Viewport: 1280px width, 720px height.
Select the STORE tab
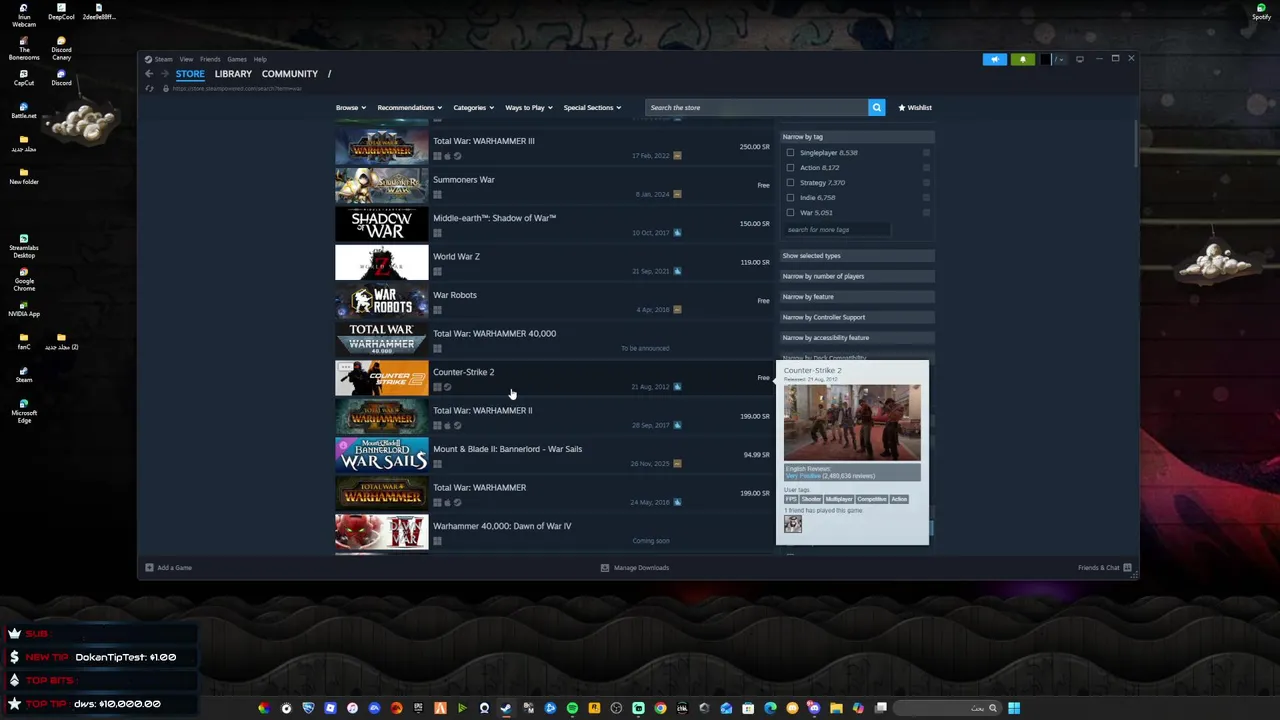point(190,74)
